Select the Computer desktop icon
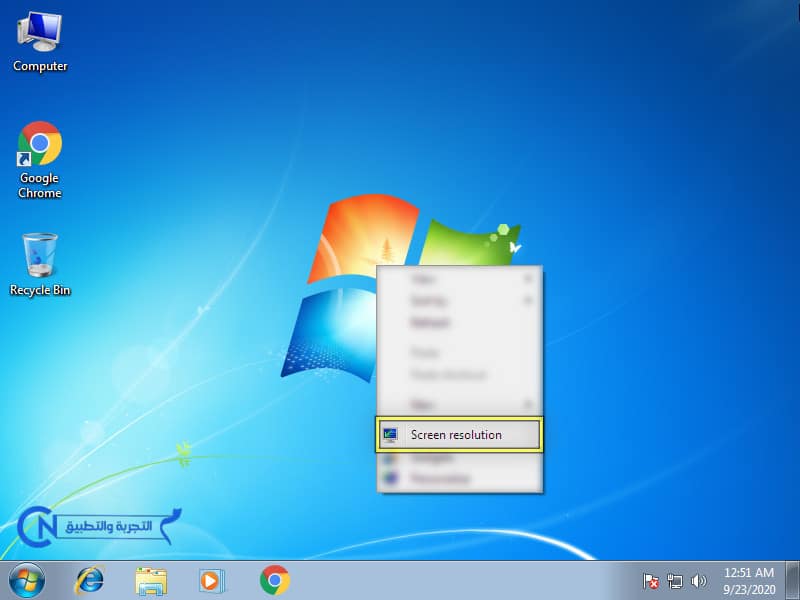The width and height of the screenshot is (800, 600). (40, 42)
